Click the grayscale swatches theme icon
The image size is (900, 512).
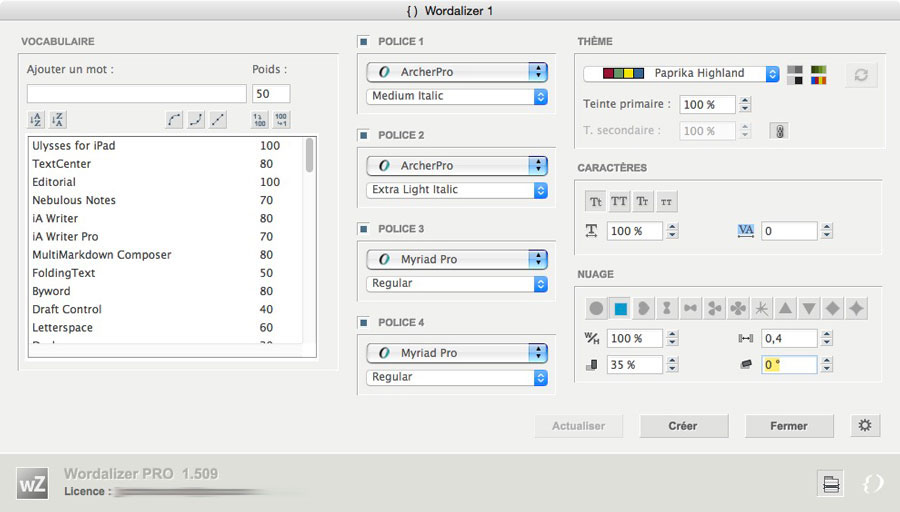(795, 75)
